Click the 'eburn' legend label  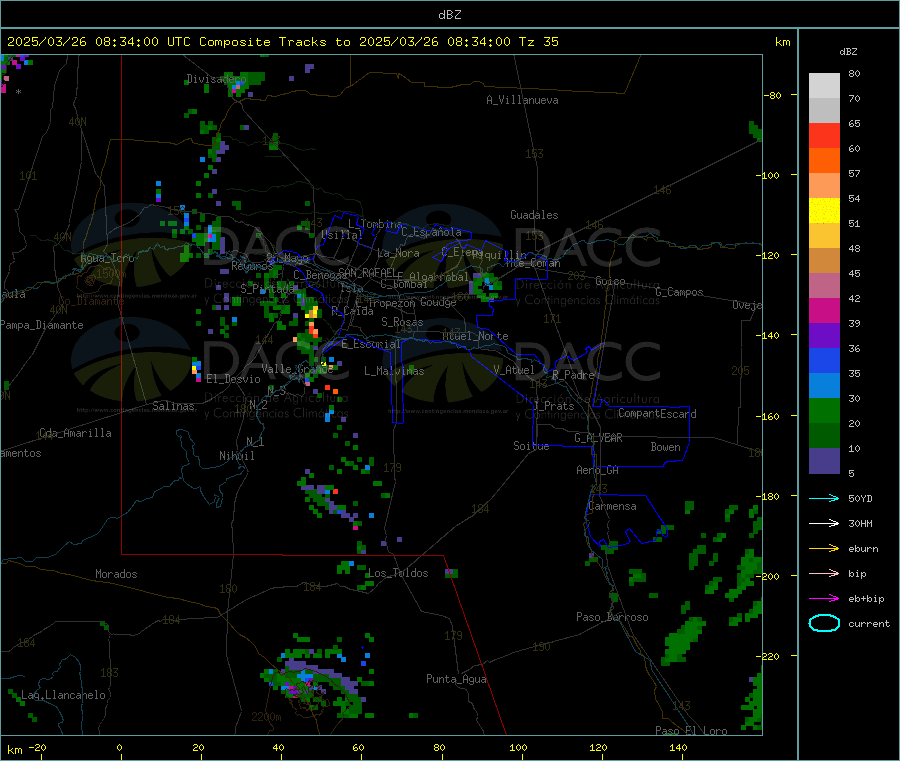pos(863,549)
